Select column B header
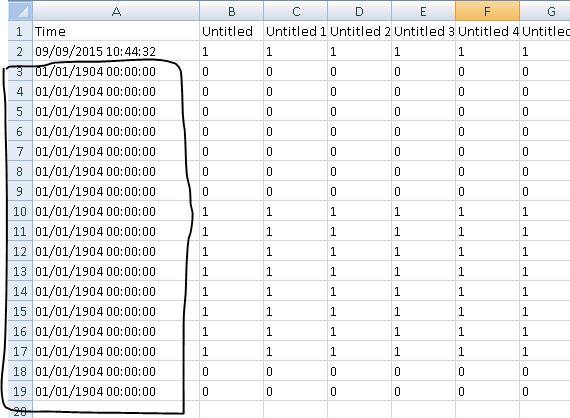 (231, 11)
